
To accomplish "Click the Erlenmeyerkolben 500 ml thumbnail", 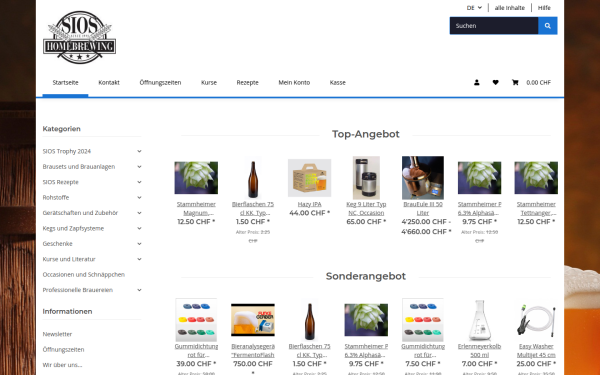I will pyautogui.click(x=479, y=320).
